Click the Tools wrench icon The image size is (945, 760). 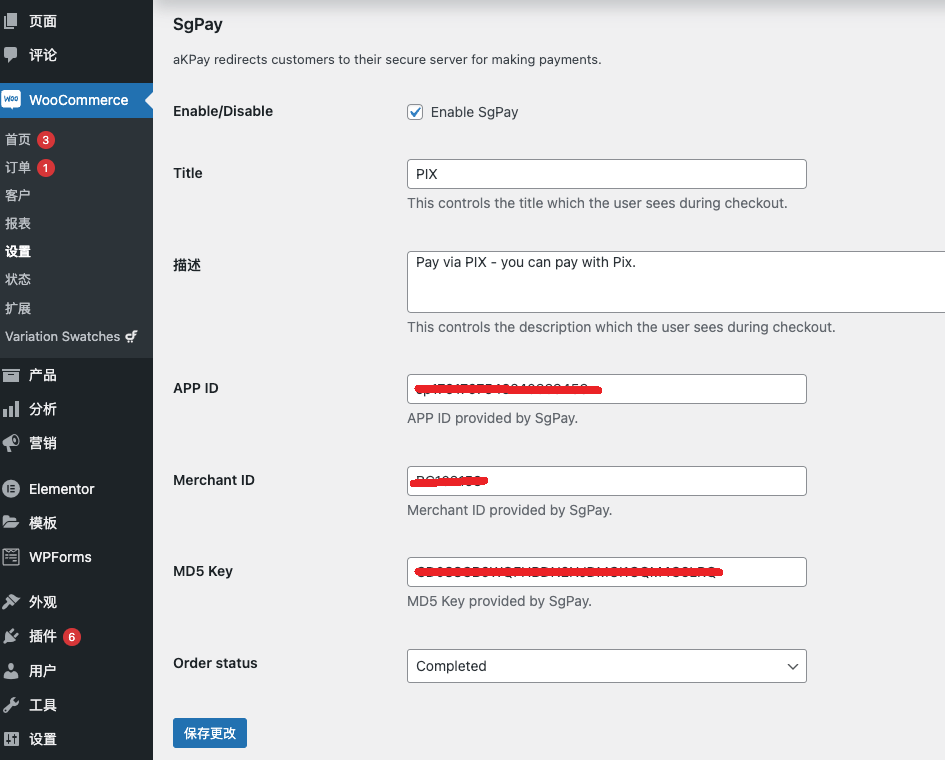click(x=11, y=705)
